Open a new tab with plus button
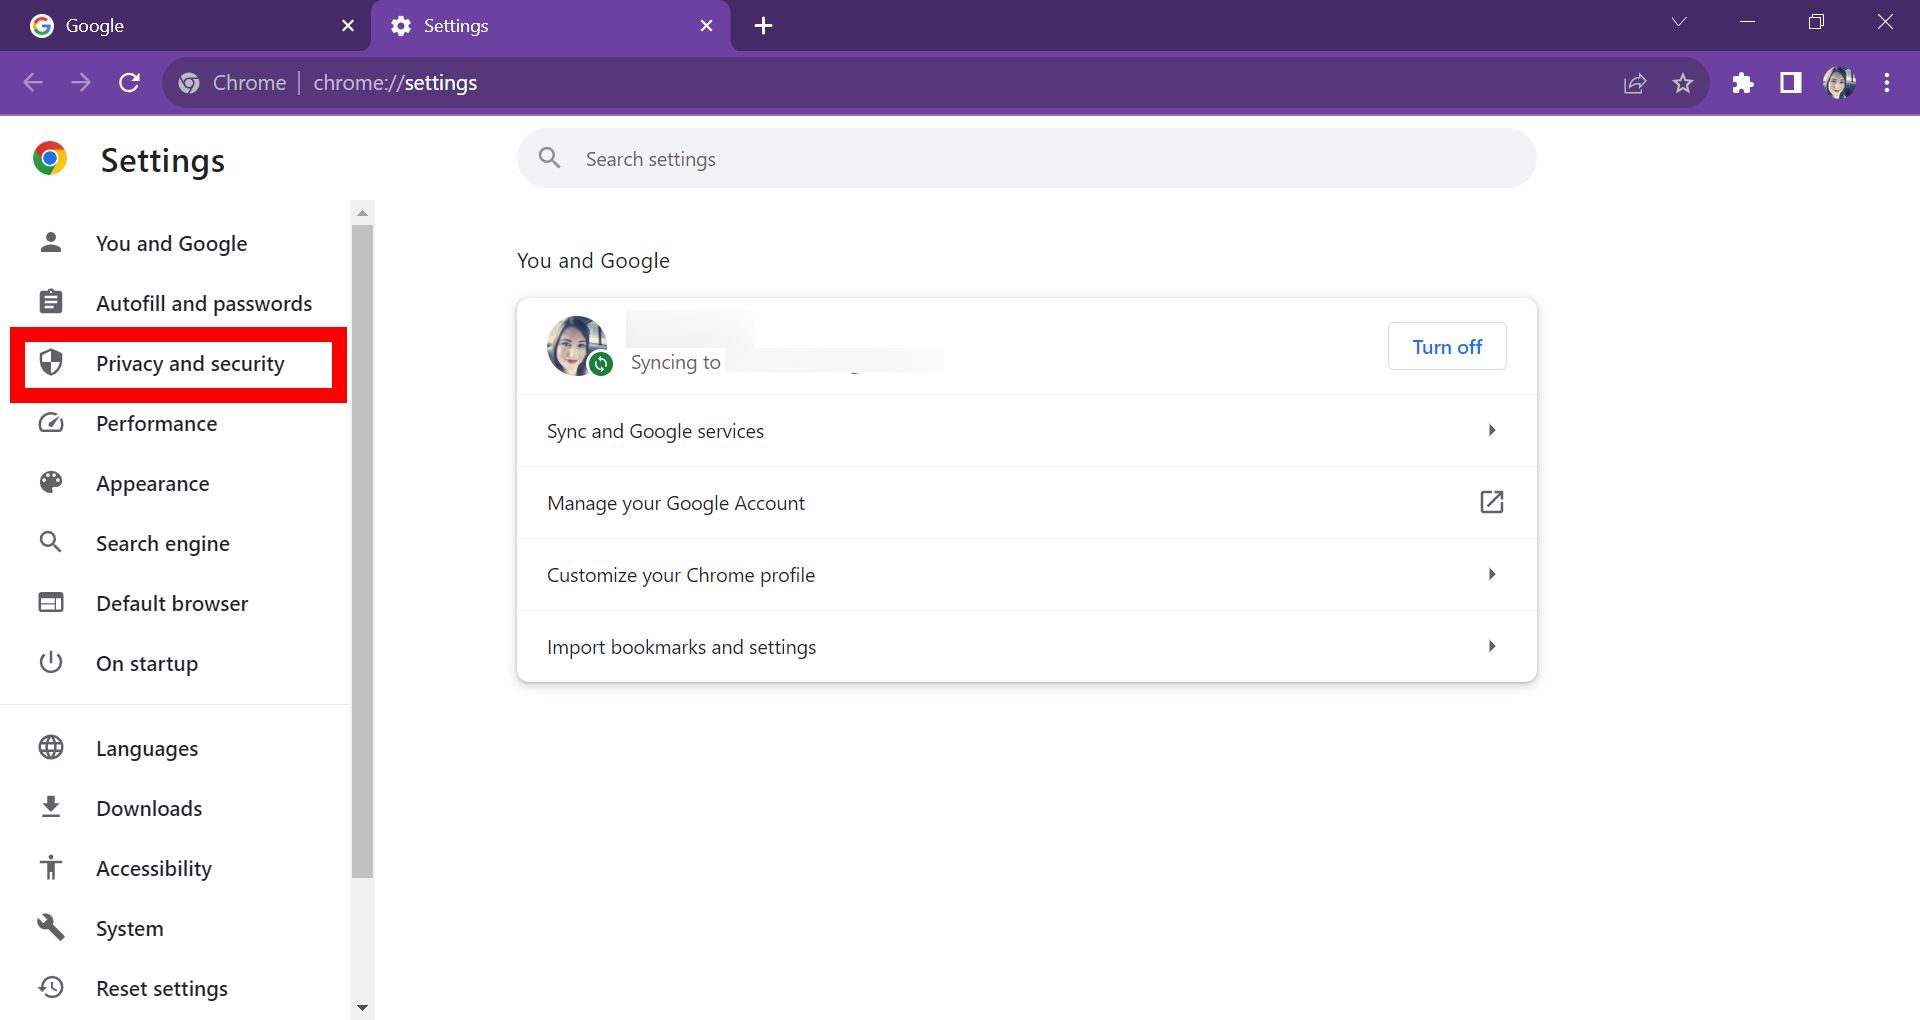The height and width of the screenshot is (1020, 1920). pyautogui.click(x=763, y=26)
